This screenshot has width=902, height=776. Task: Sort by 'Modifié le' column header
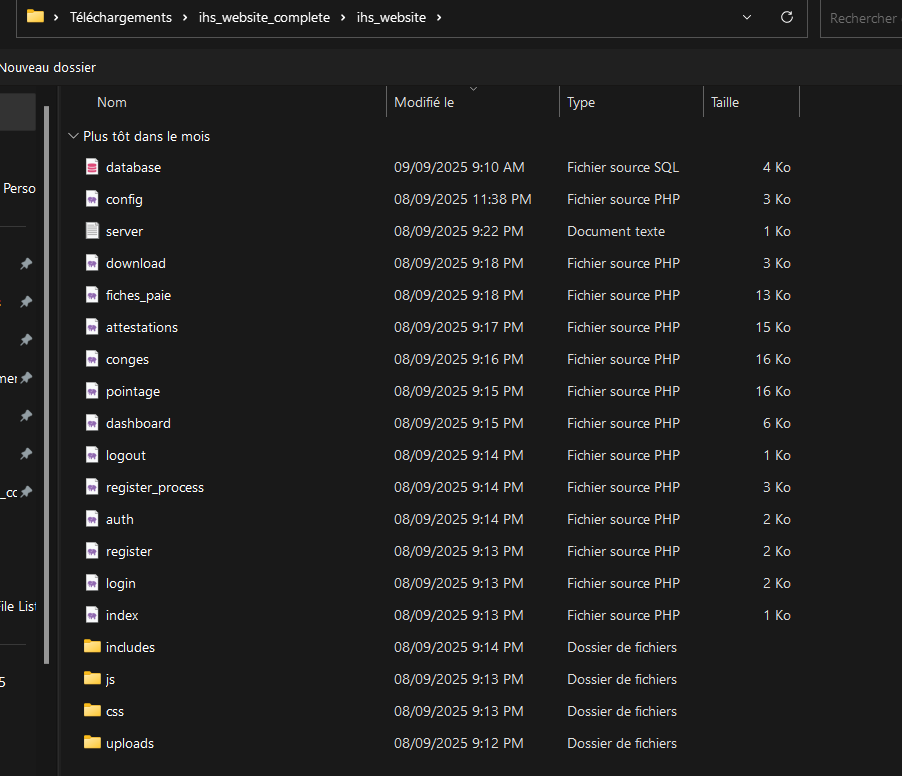click(x=424, y=102)
